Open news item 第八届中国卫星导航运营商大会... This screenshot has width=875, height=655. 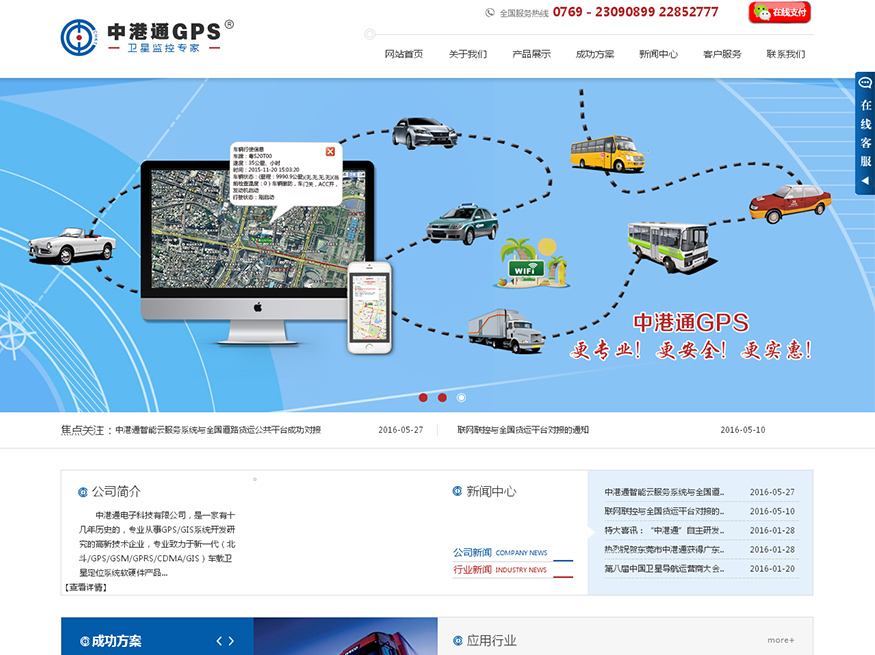tap(664, 569)
